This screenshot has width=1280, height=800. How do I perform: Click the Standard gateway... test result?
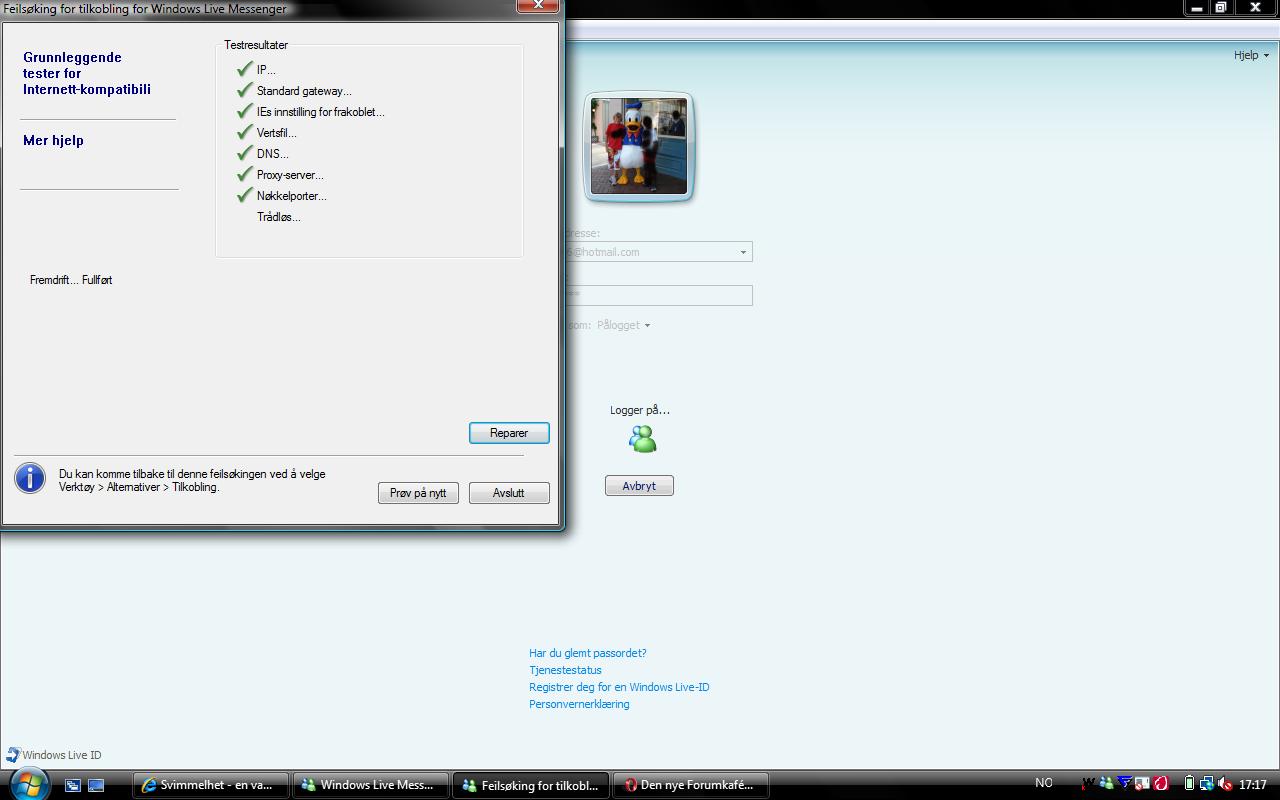(x=304, y=91)
